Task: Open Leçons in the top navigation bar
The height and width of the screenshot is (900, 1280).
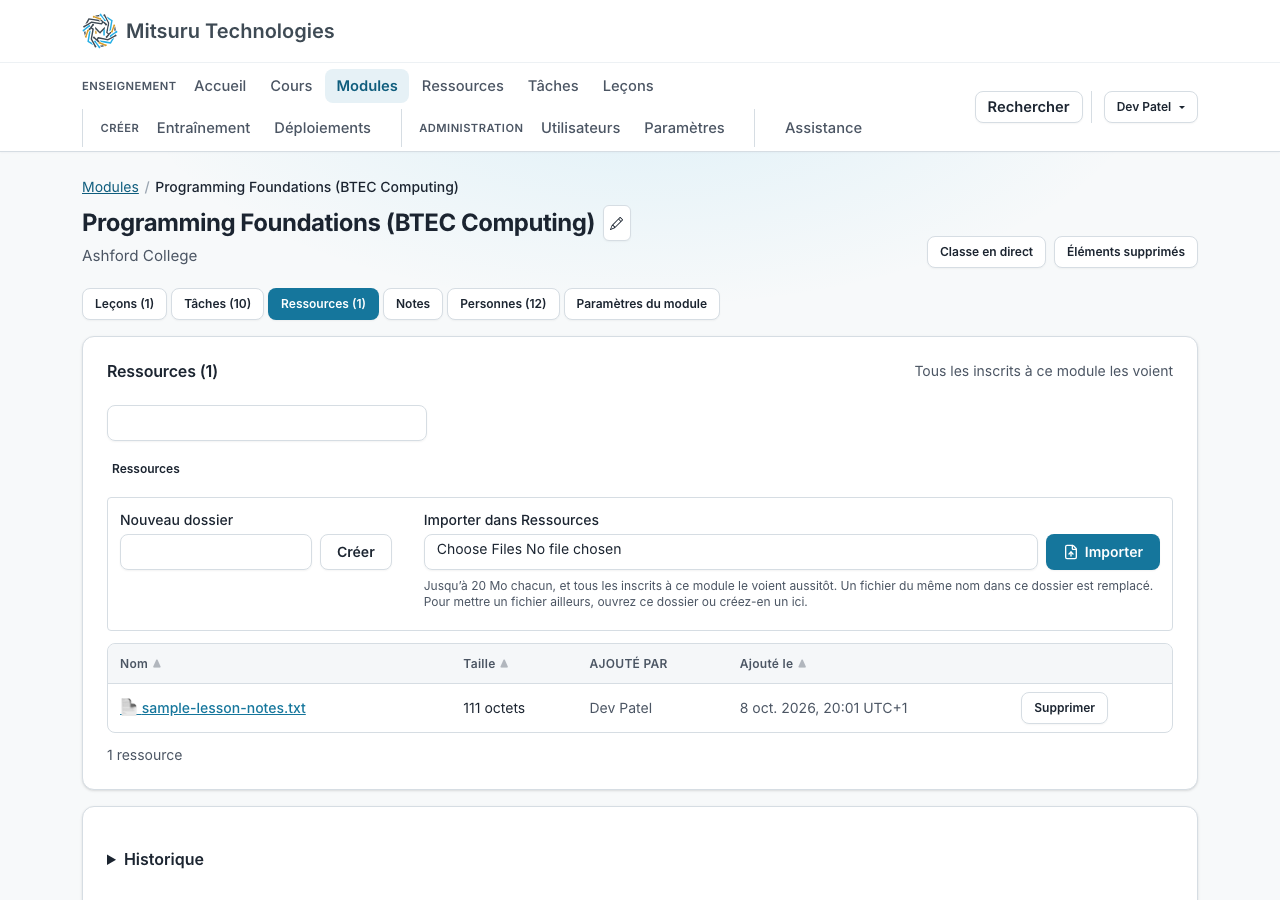Action: (628, 86)
